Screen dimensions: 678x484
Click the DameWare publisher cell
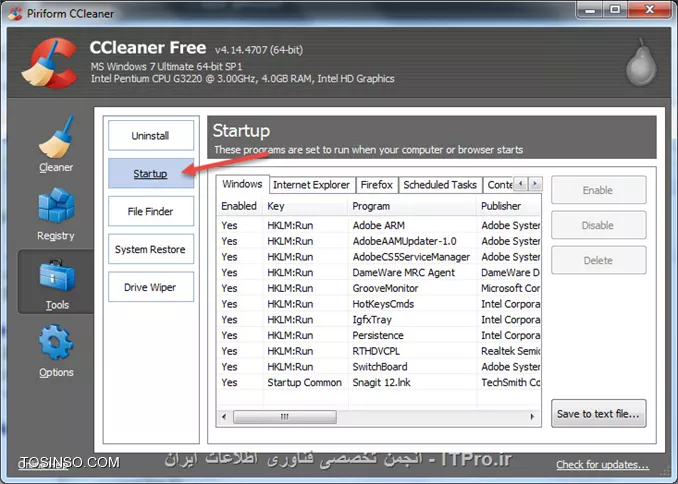point(511,272)
